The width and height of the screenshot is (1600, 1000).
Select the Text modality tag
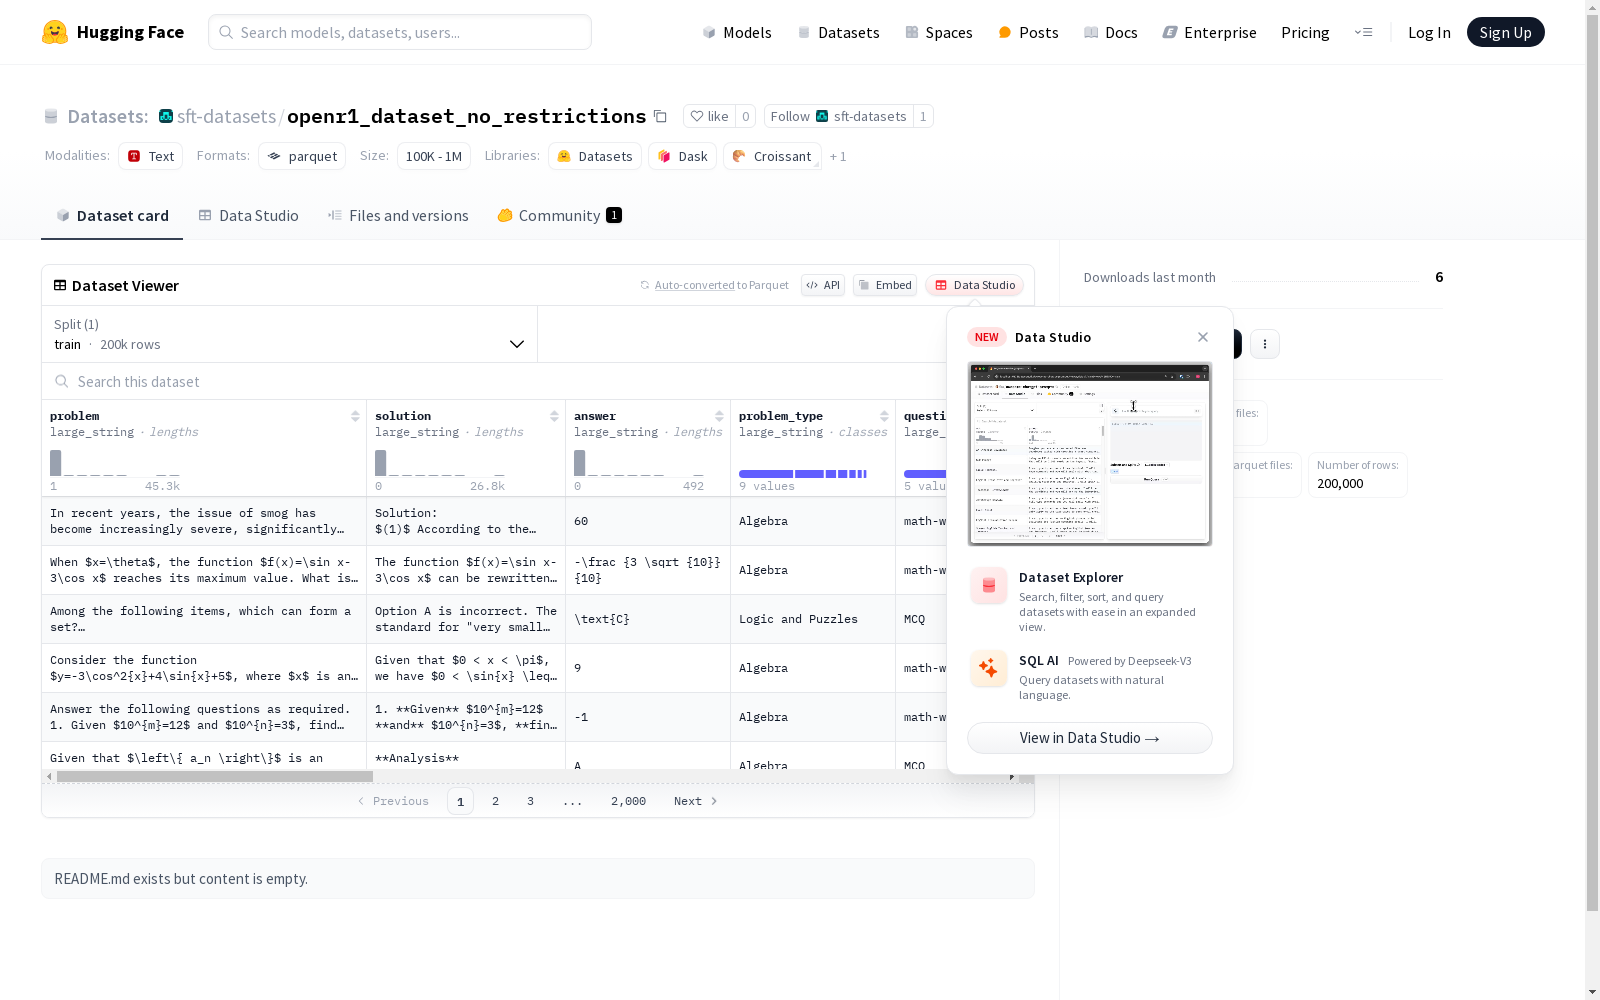tap(151, 156)
